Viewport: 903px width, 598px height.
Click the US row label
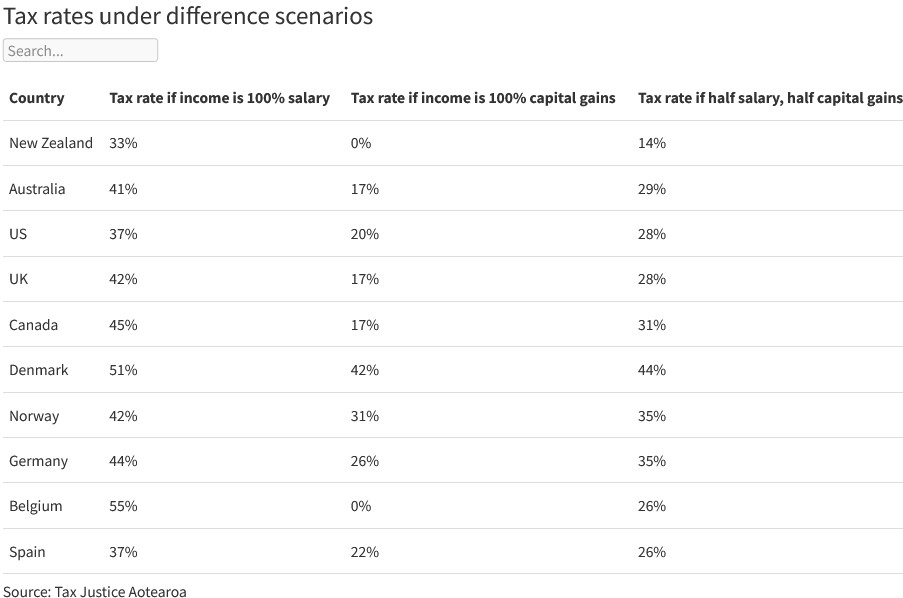tap(18, 234)
